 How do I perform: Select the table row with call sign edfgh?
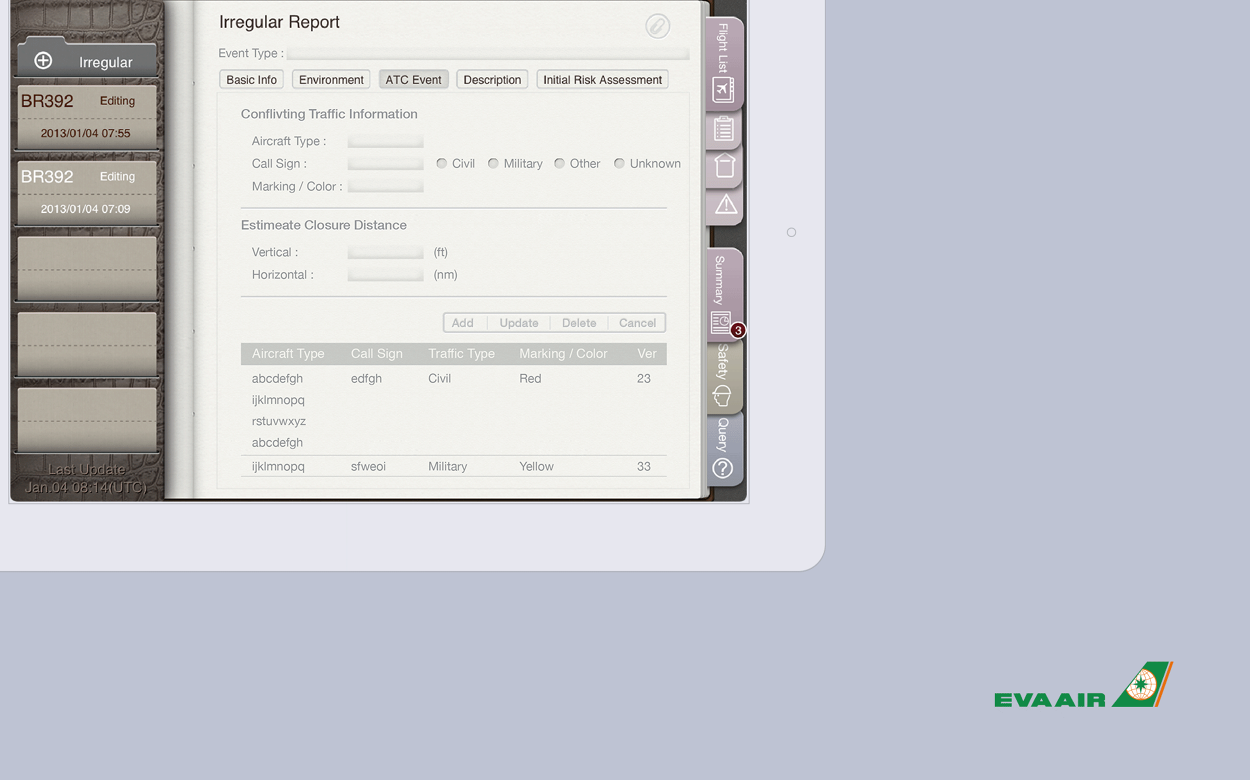pos(454,410)
